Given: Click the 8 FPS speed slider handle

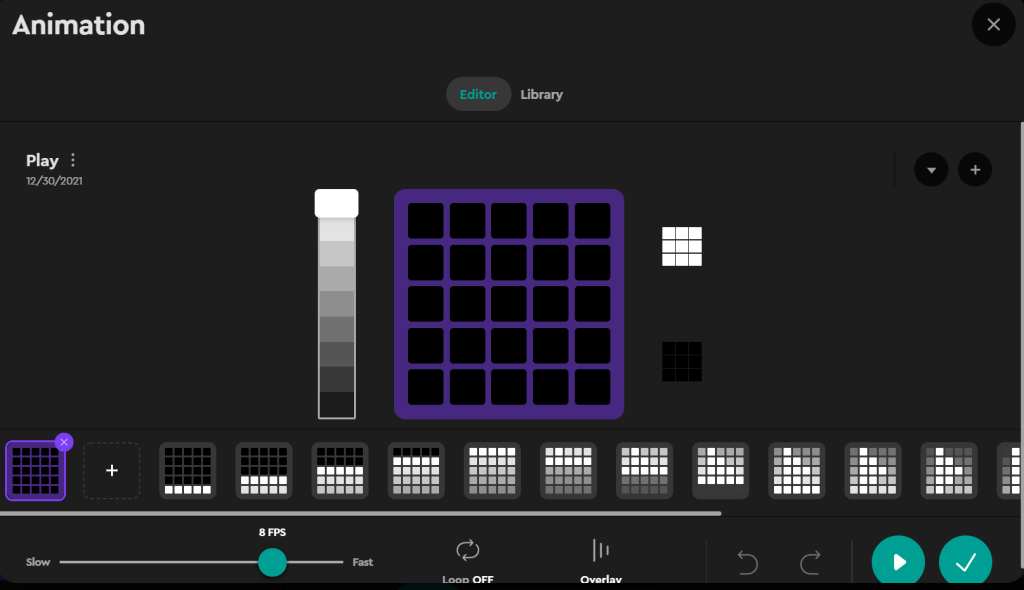Looking at the screenshot, I should pyautogui.click(x=272, y=562).
